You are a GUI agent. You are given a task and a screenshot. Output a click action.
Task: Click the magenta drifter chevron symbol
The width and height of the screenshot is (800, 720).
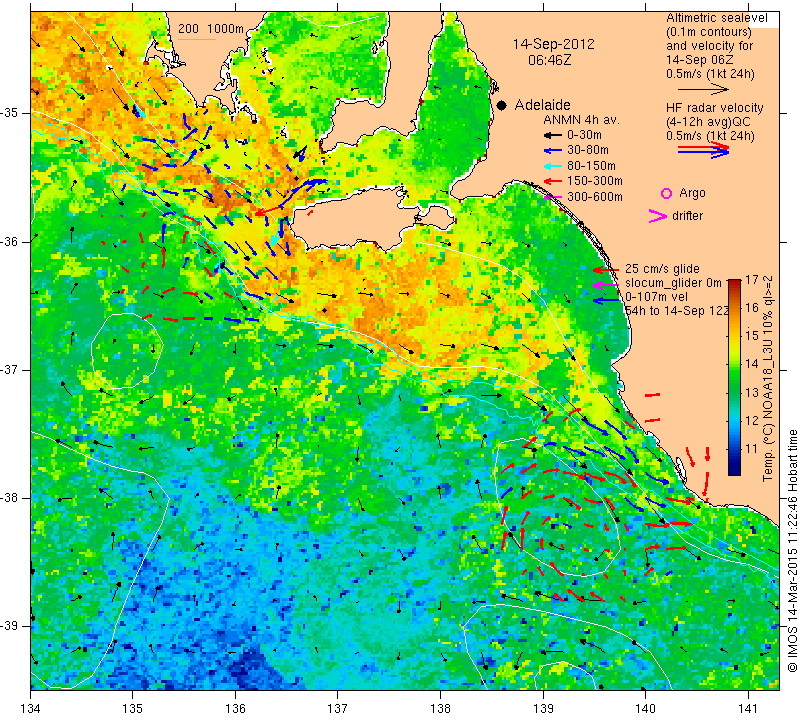click(x=658, y=216)
